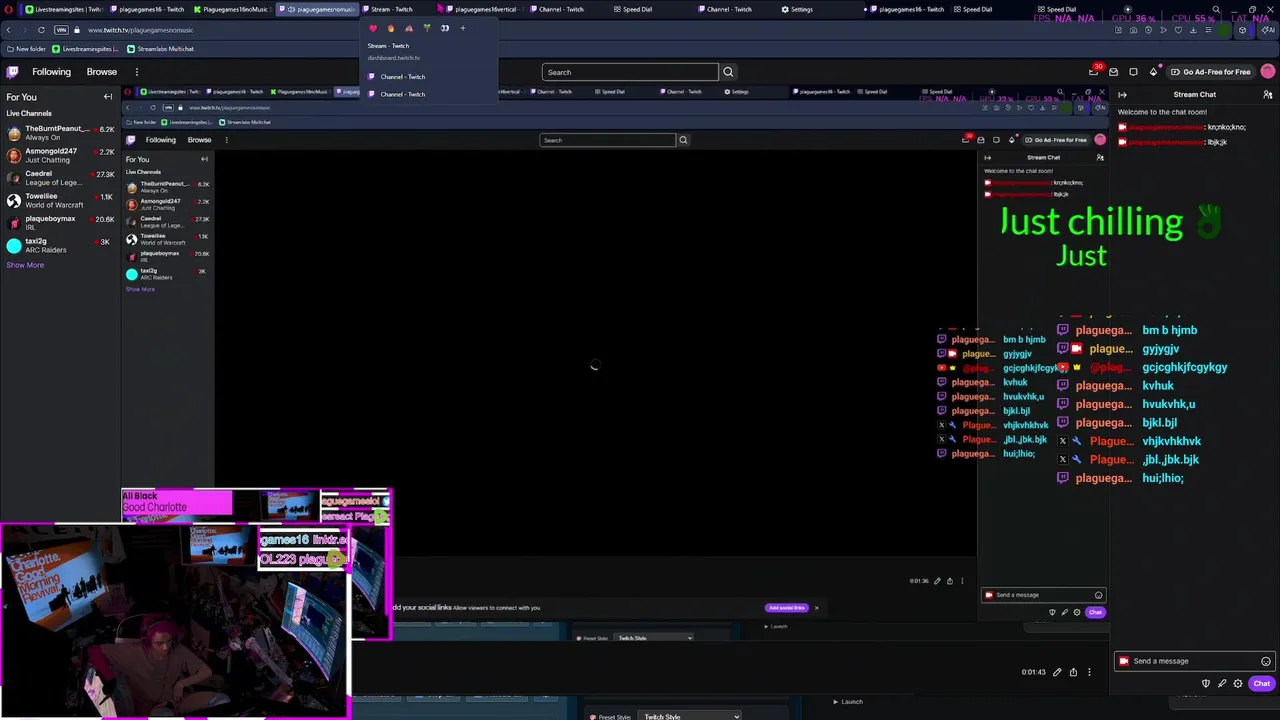The image size is (1280, 720).
Task: Open the pink user avatar menu
Action: click(x=1268, y=72)
